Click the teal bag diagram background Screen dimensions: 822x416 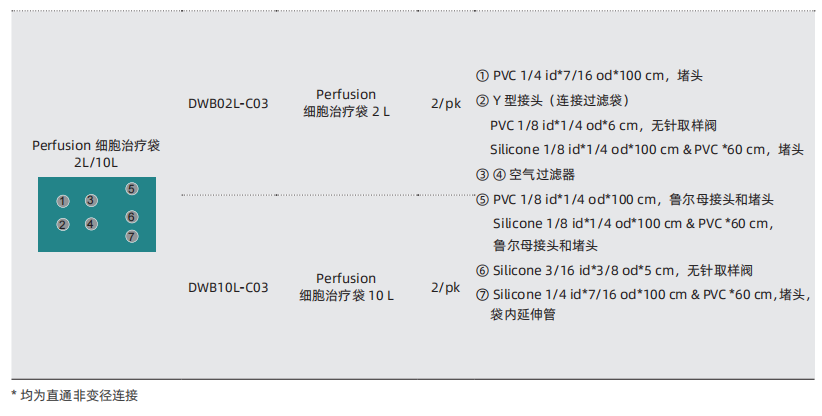[97, 214]
